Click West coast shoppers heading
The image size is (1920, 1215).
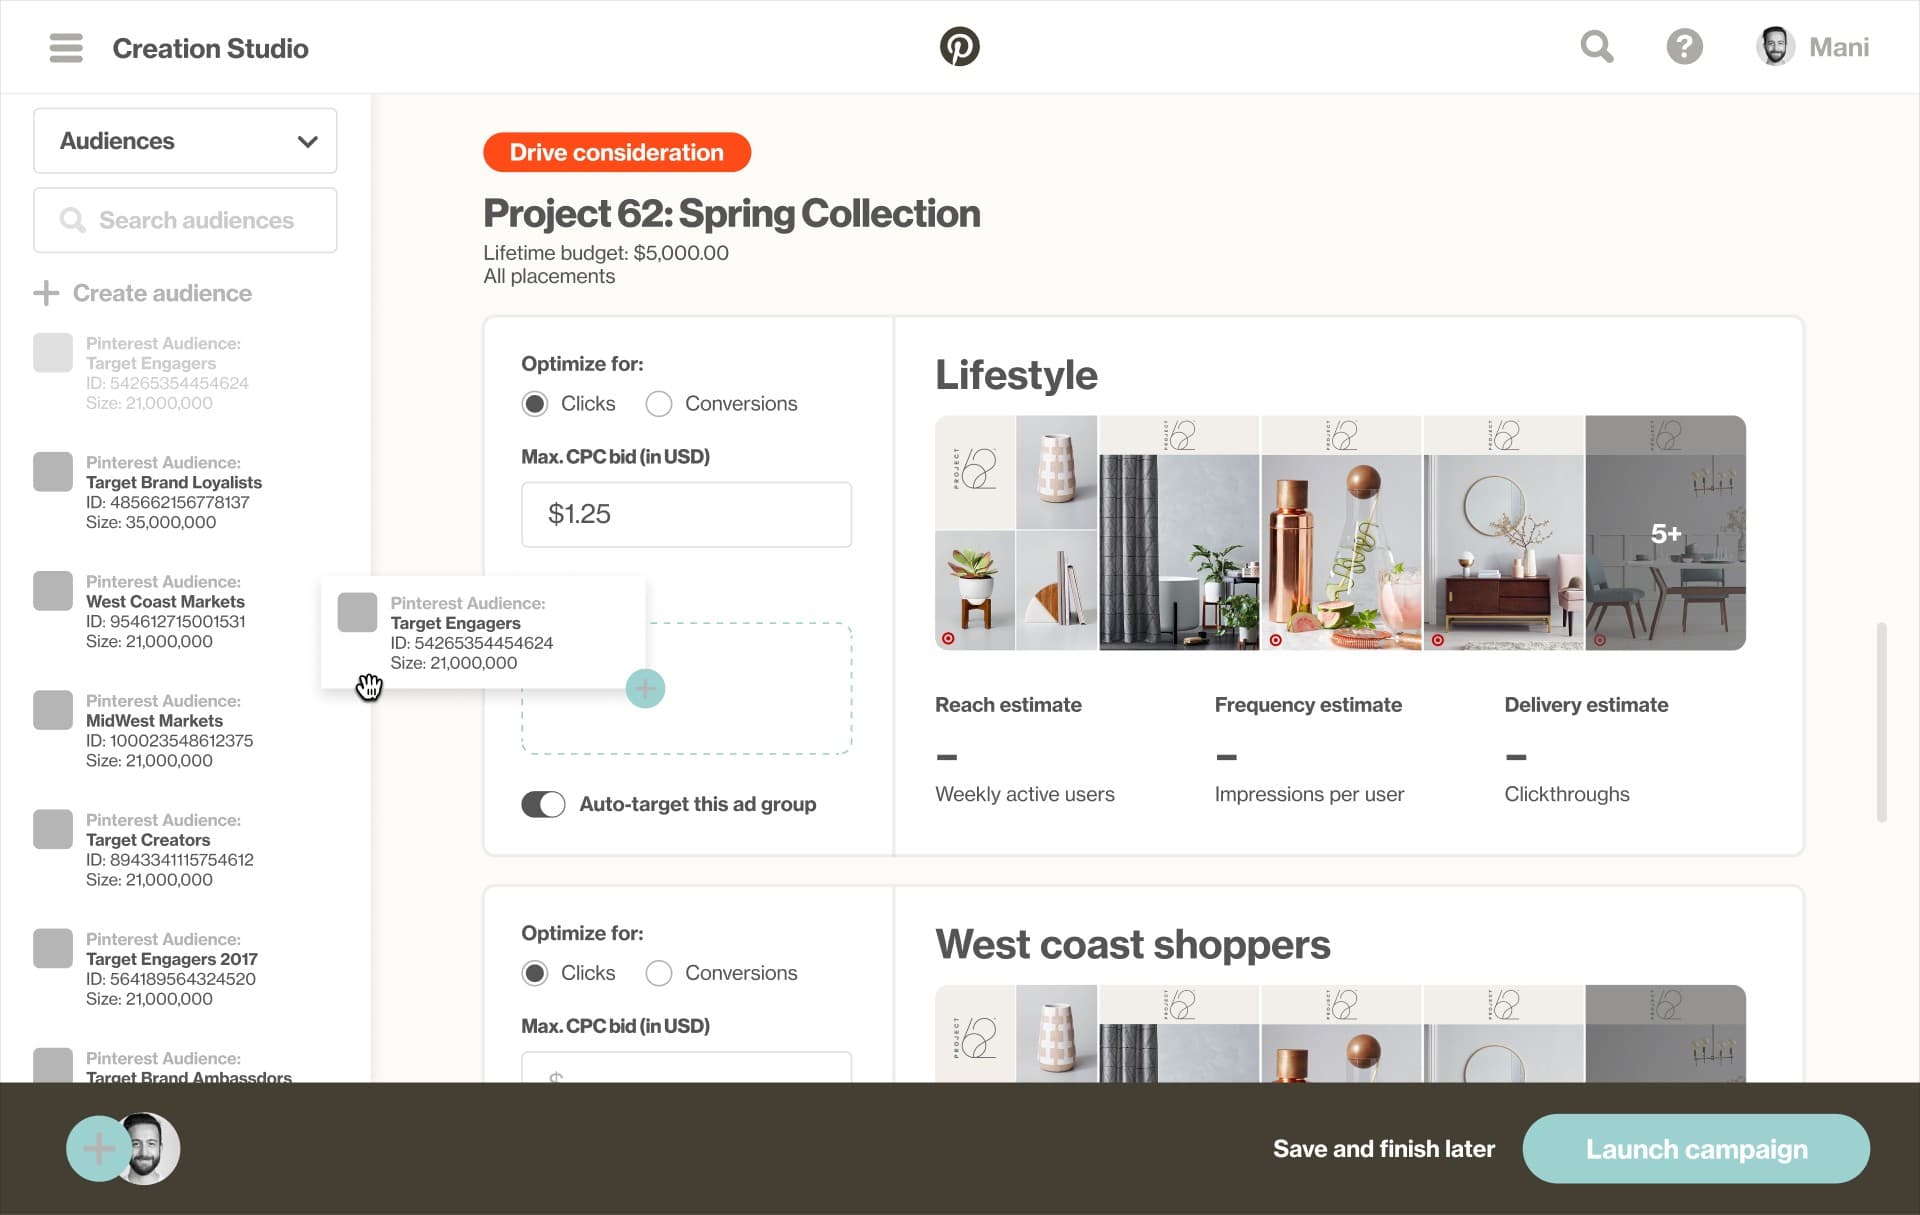tap(1132, 944)
